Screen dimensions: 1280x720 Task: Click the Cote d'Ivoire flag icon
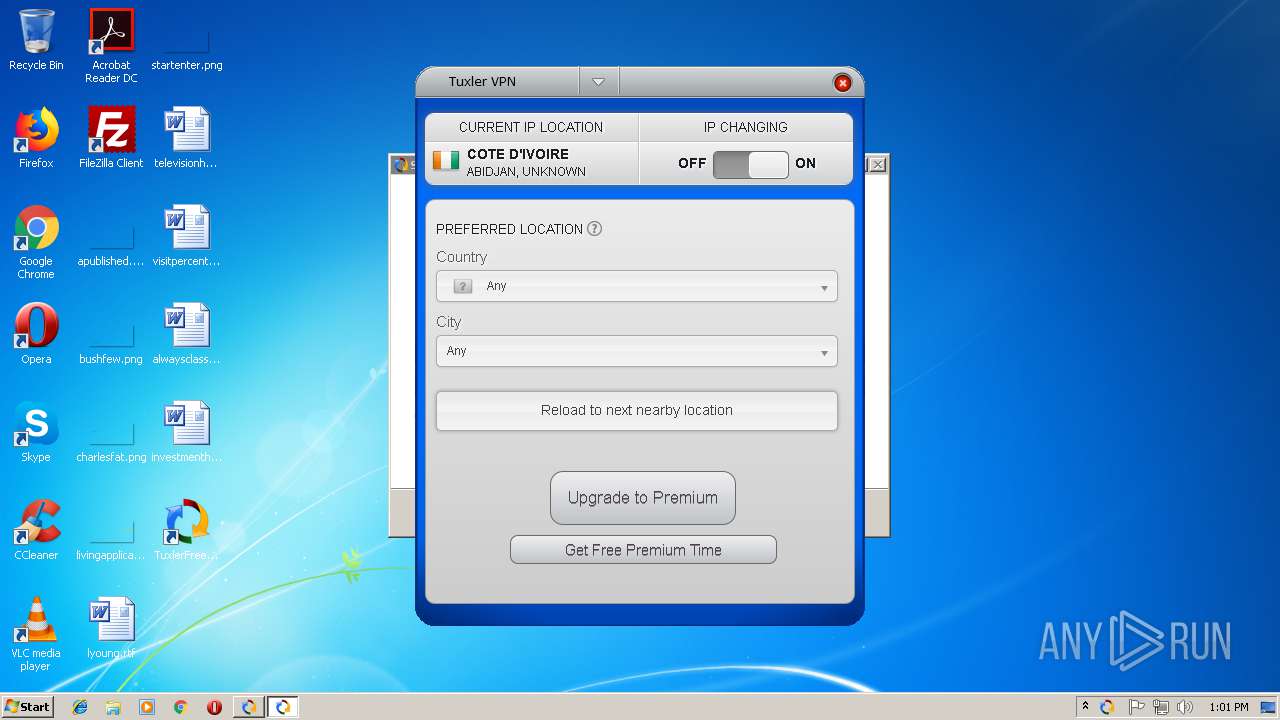446,160
